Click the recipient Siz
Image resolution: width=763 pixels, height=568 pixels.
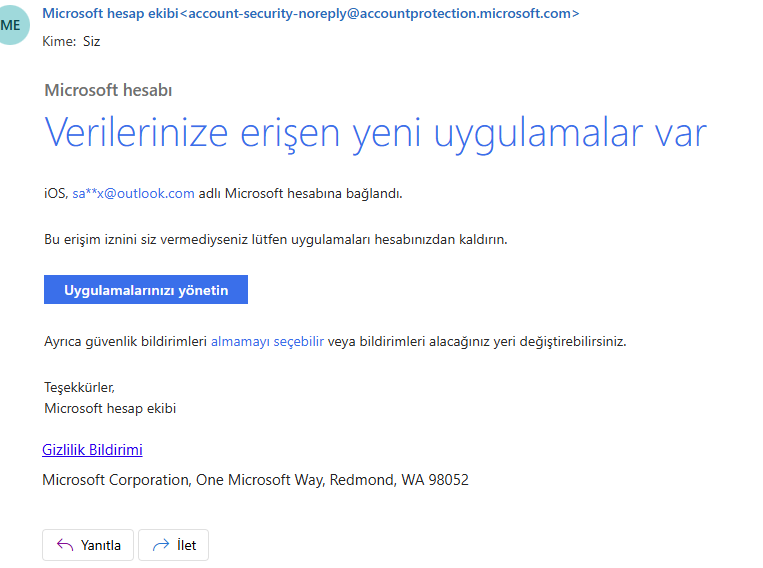click(x=91, y=41)
